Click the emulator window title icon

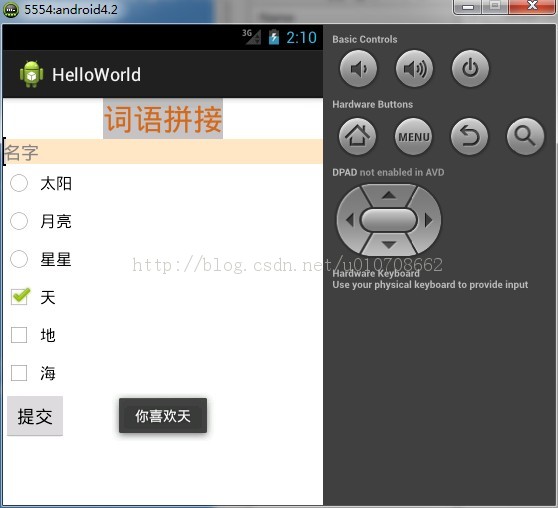click(11, 10)
